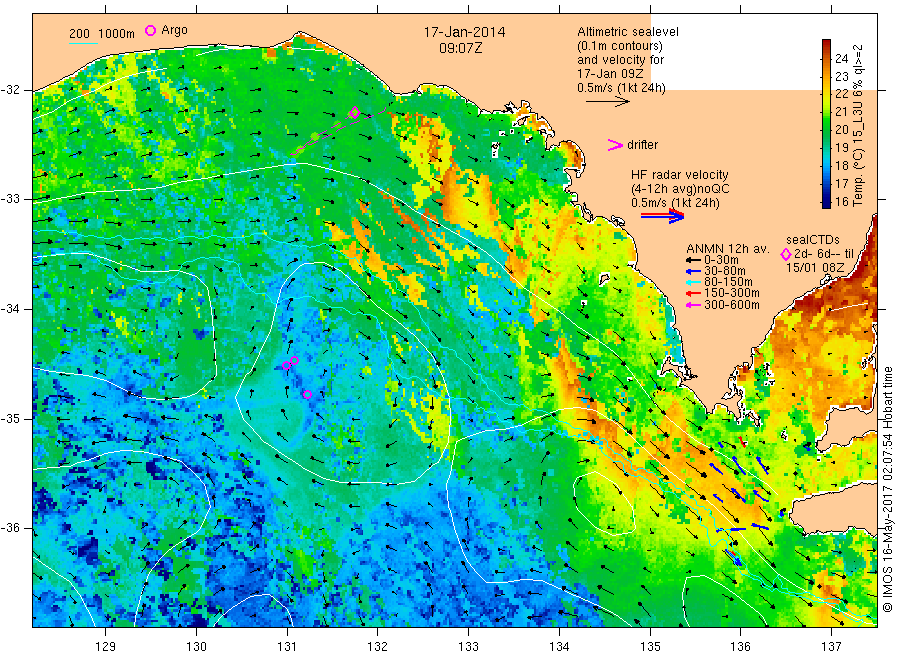
Task: Click the black altimetric velocity scale arrow
Action: (608, 102)
